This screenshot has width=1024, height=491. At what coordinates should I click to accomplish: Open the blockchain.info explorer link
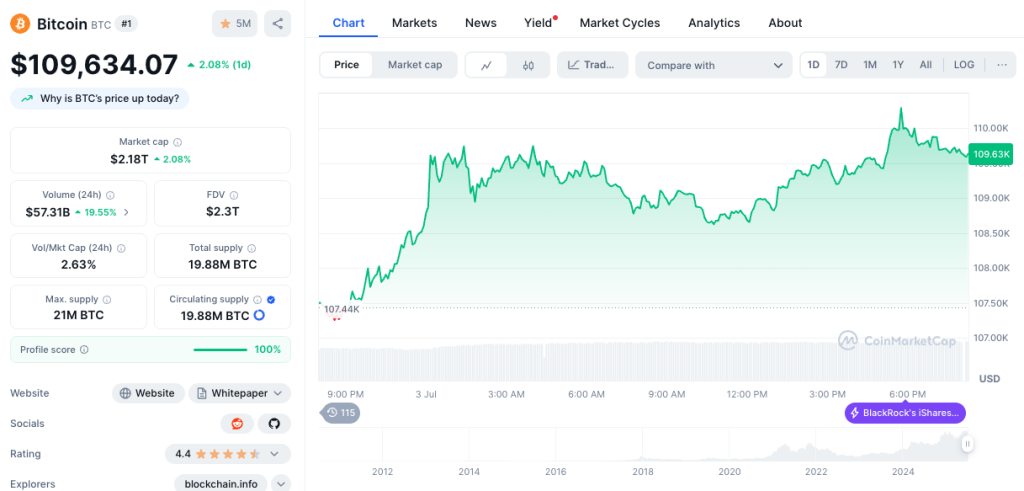tap(221, 484)
